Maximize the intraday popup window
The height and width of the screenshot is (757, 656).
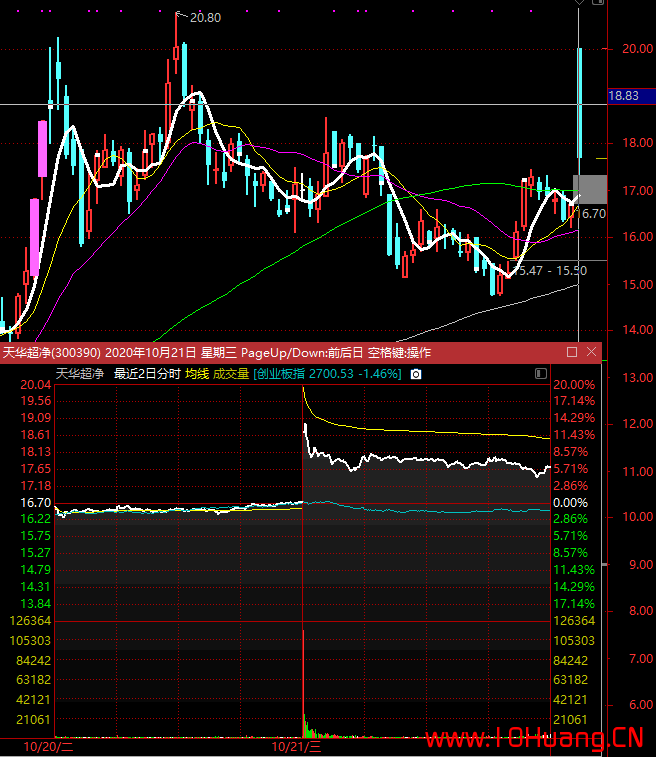pos(572,352)
